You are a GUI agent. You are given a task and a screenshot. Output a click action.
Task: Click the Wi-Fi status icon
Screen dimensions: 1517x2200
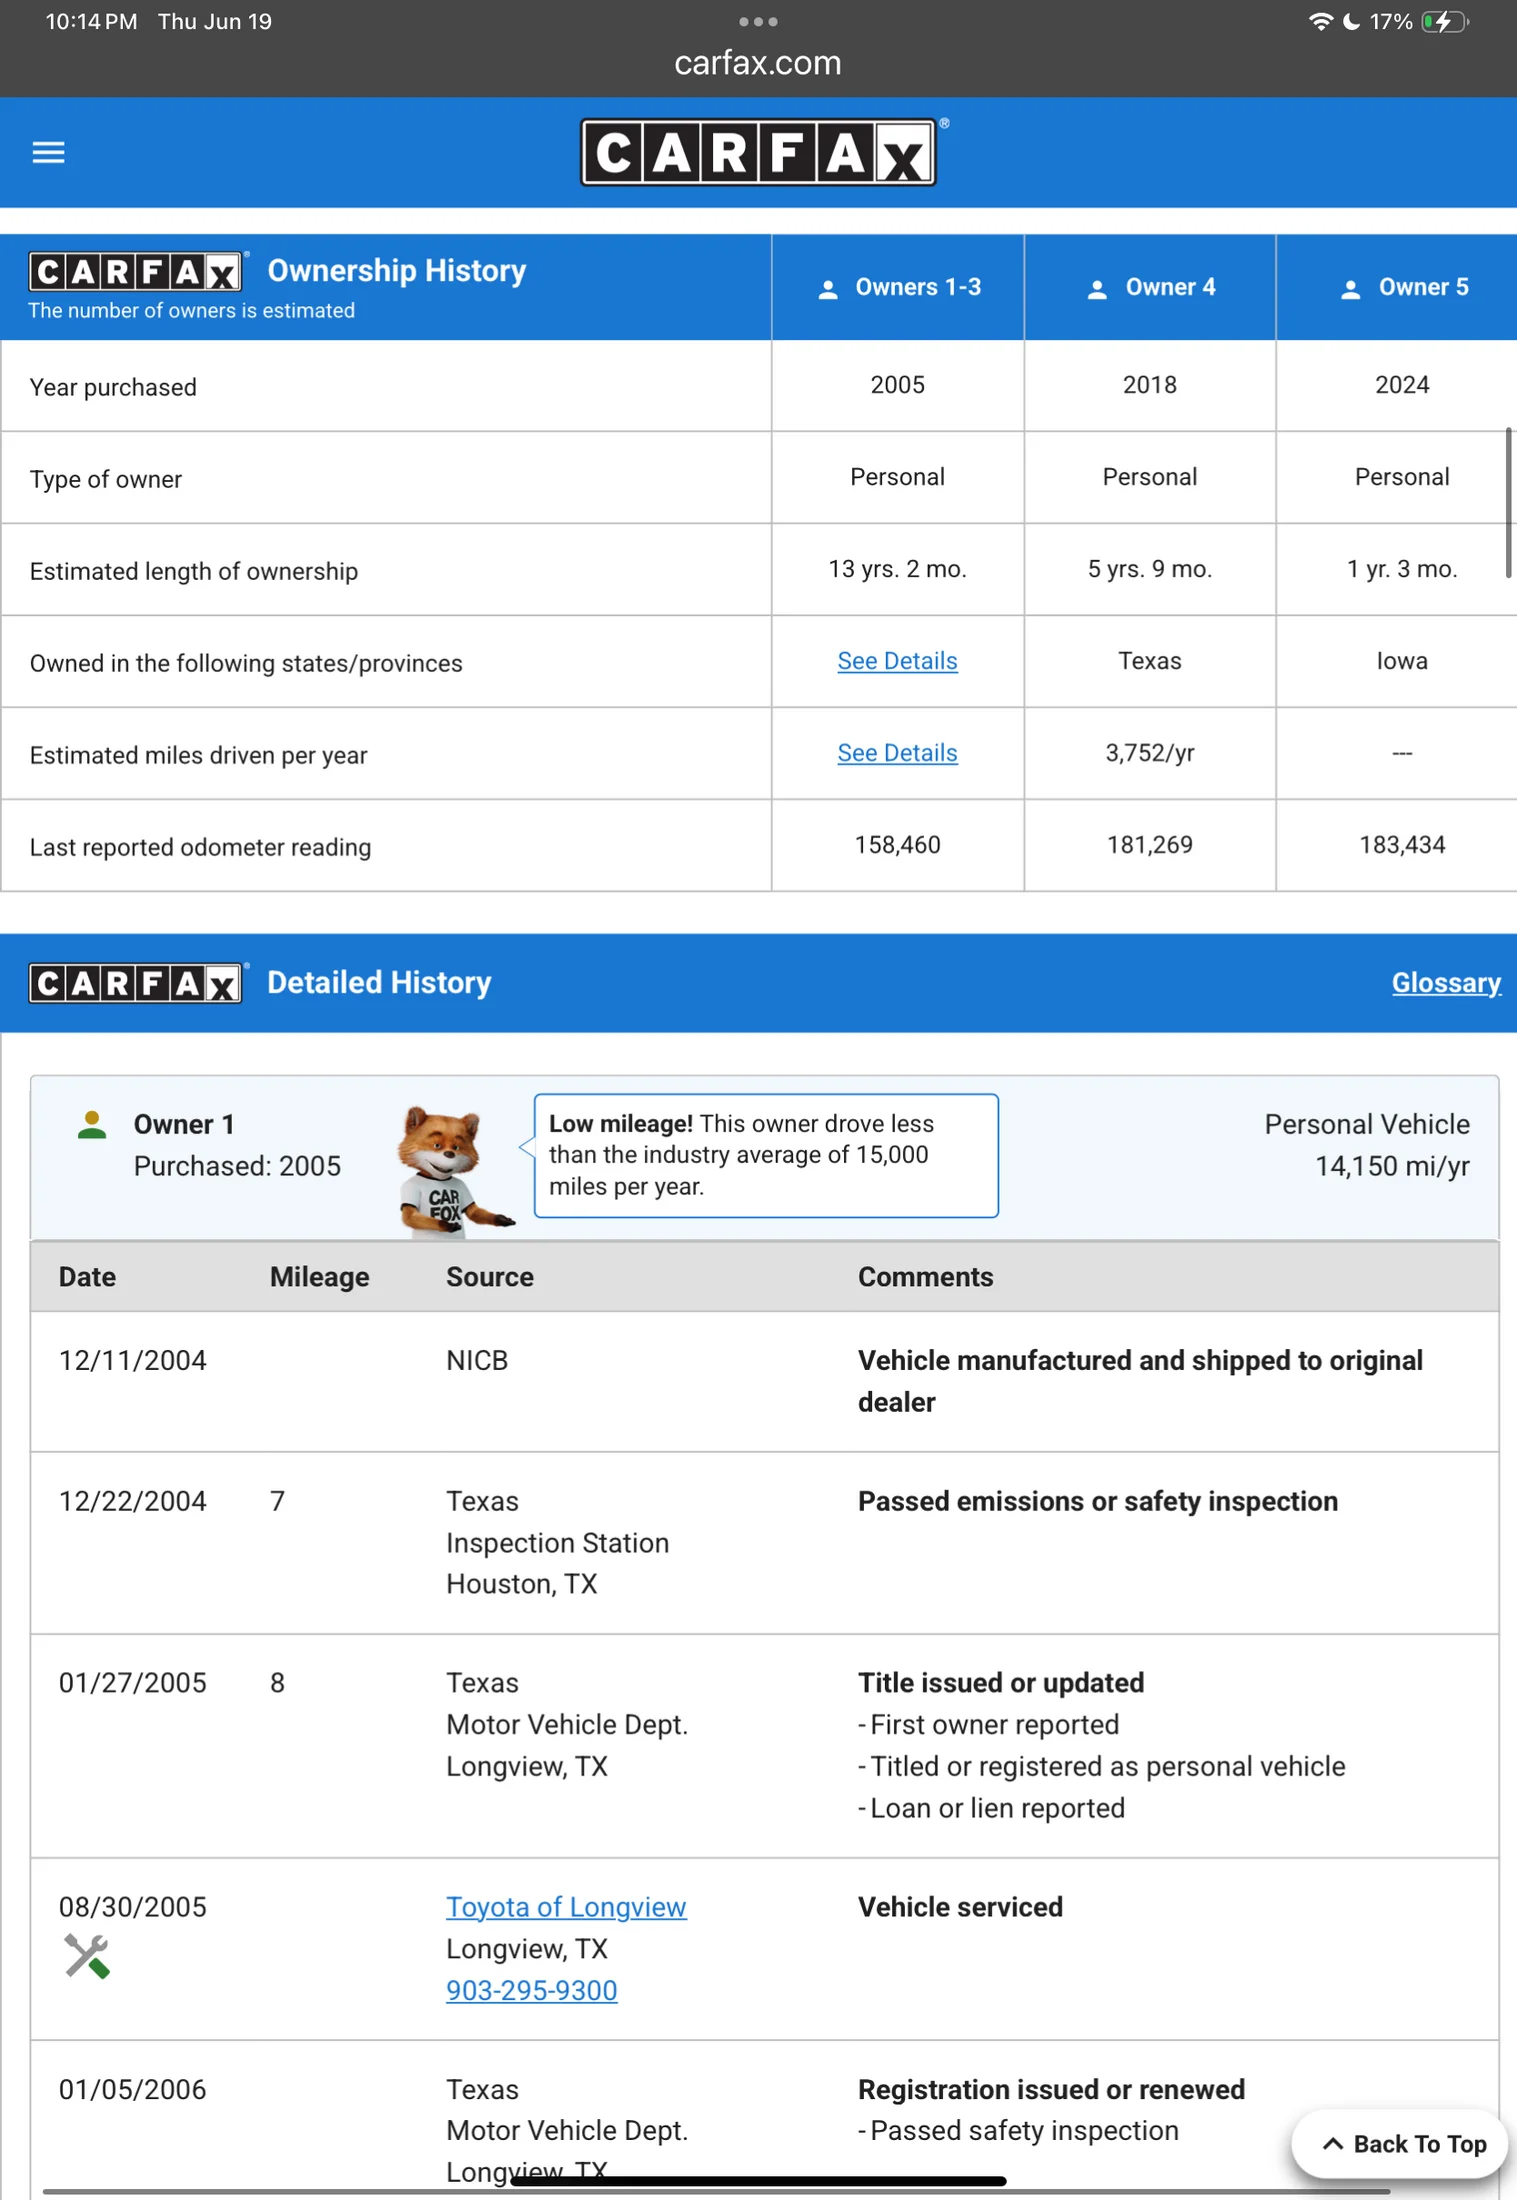pos(1320,21)
